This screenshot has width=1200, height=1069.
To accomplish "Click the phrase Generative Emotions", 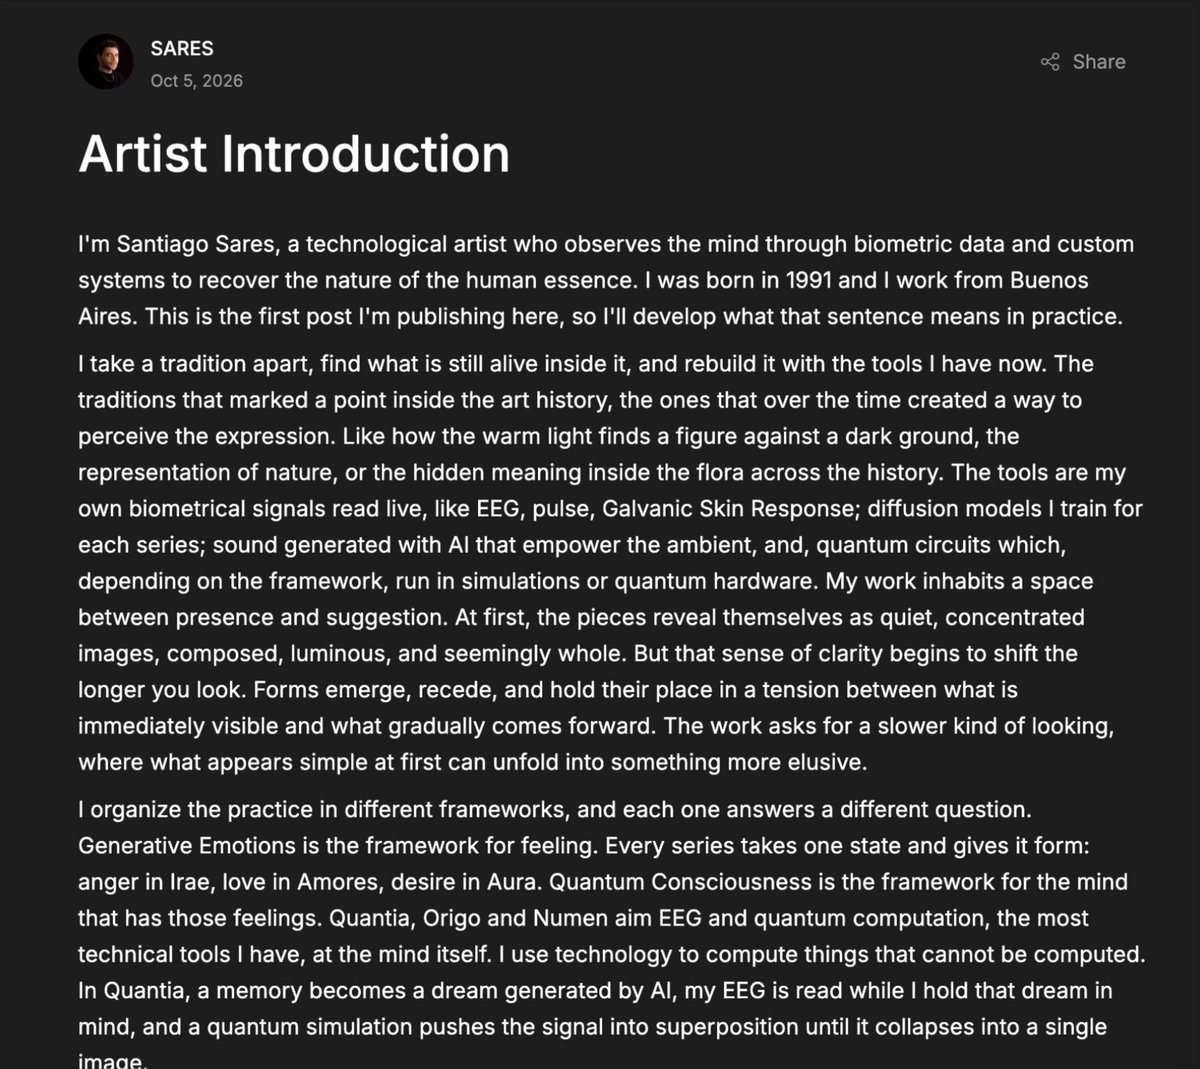I will [x=187, y=846].
